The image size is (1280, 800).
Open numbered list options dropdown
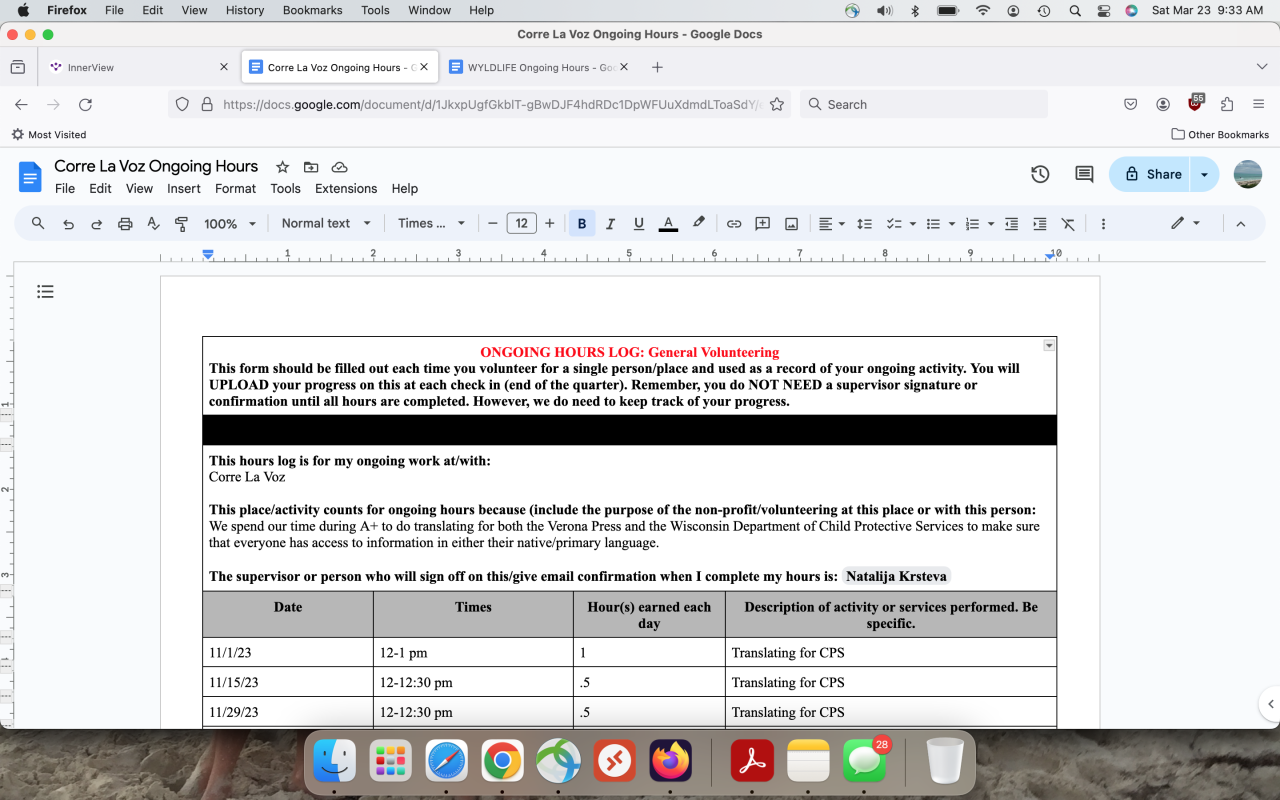click(990, 223)
